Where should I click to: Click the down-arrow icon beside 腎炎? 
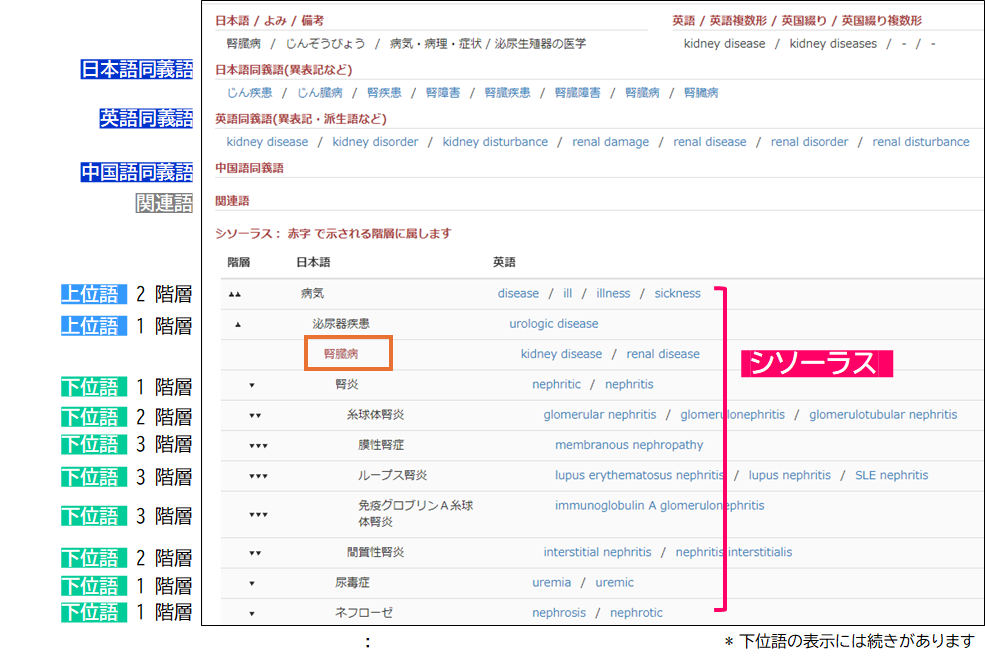[x=252, y=385]
